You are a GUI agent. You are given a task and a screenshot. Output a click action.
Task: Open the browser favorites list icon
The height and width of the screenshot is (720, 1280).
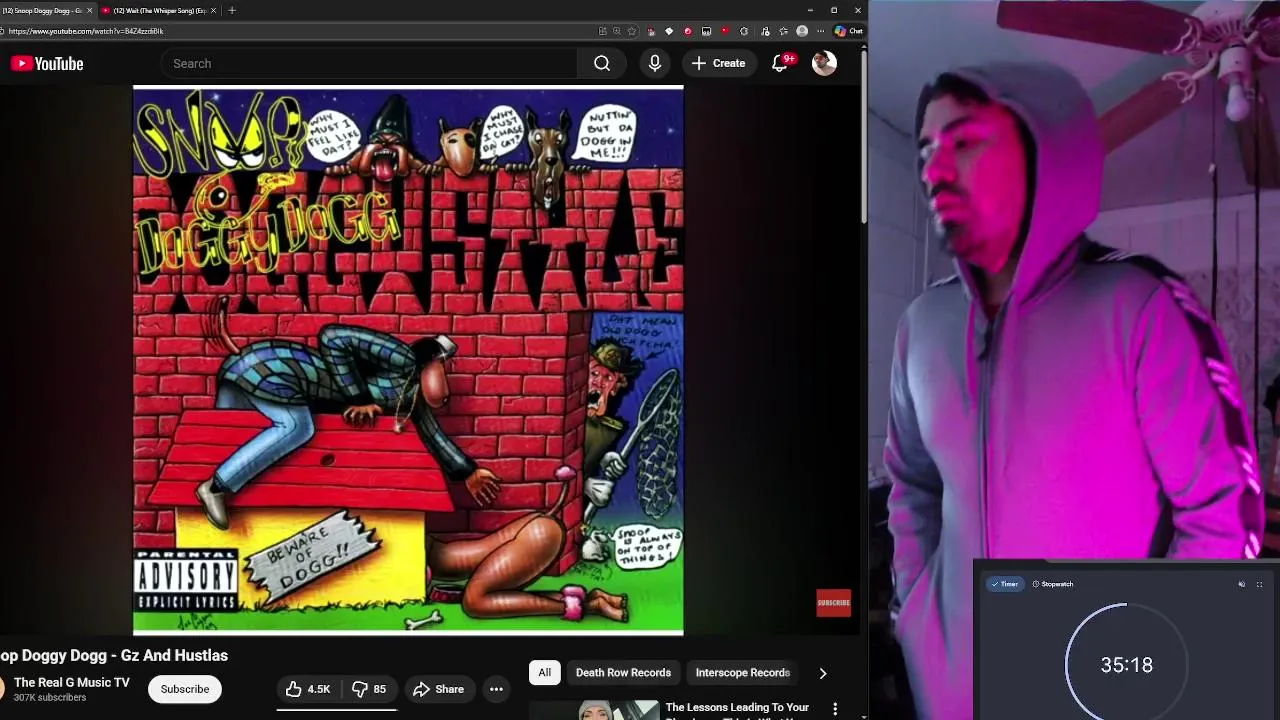pyautogui.click(x=783, y=31)
